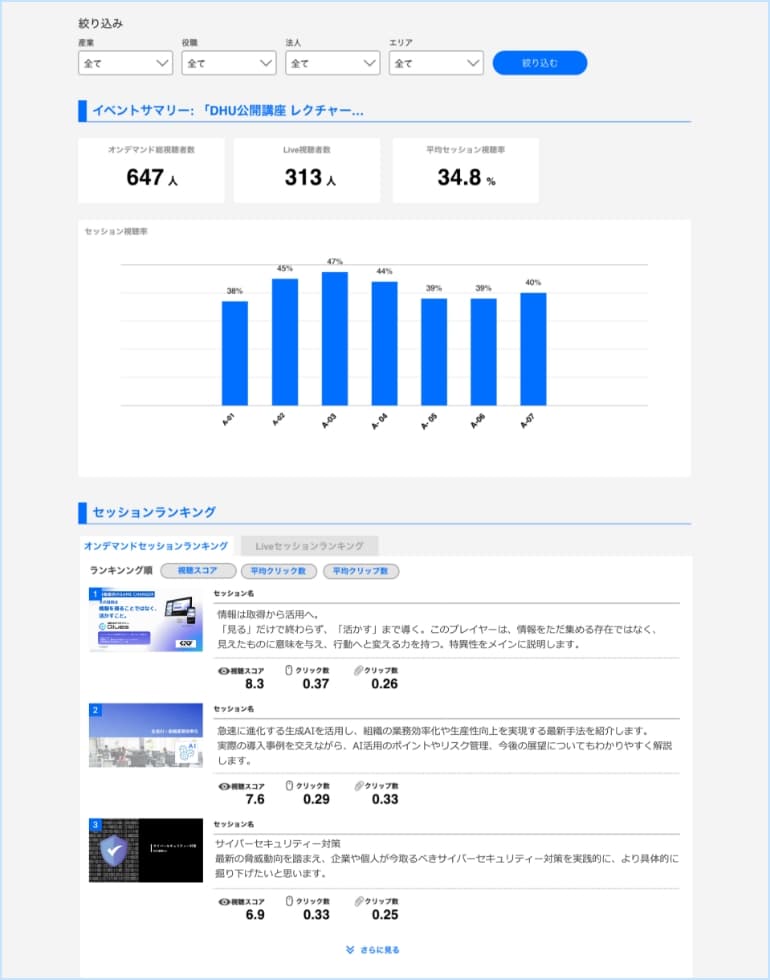Open the エリア filter dropdown
The width and height of the screenshot is (770, 980).
click(x=436, y=63)
